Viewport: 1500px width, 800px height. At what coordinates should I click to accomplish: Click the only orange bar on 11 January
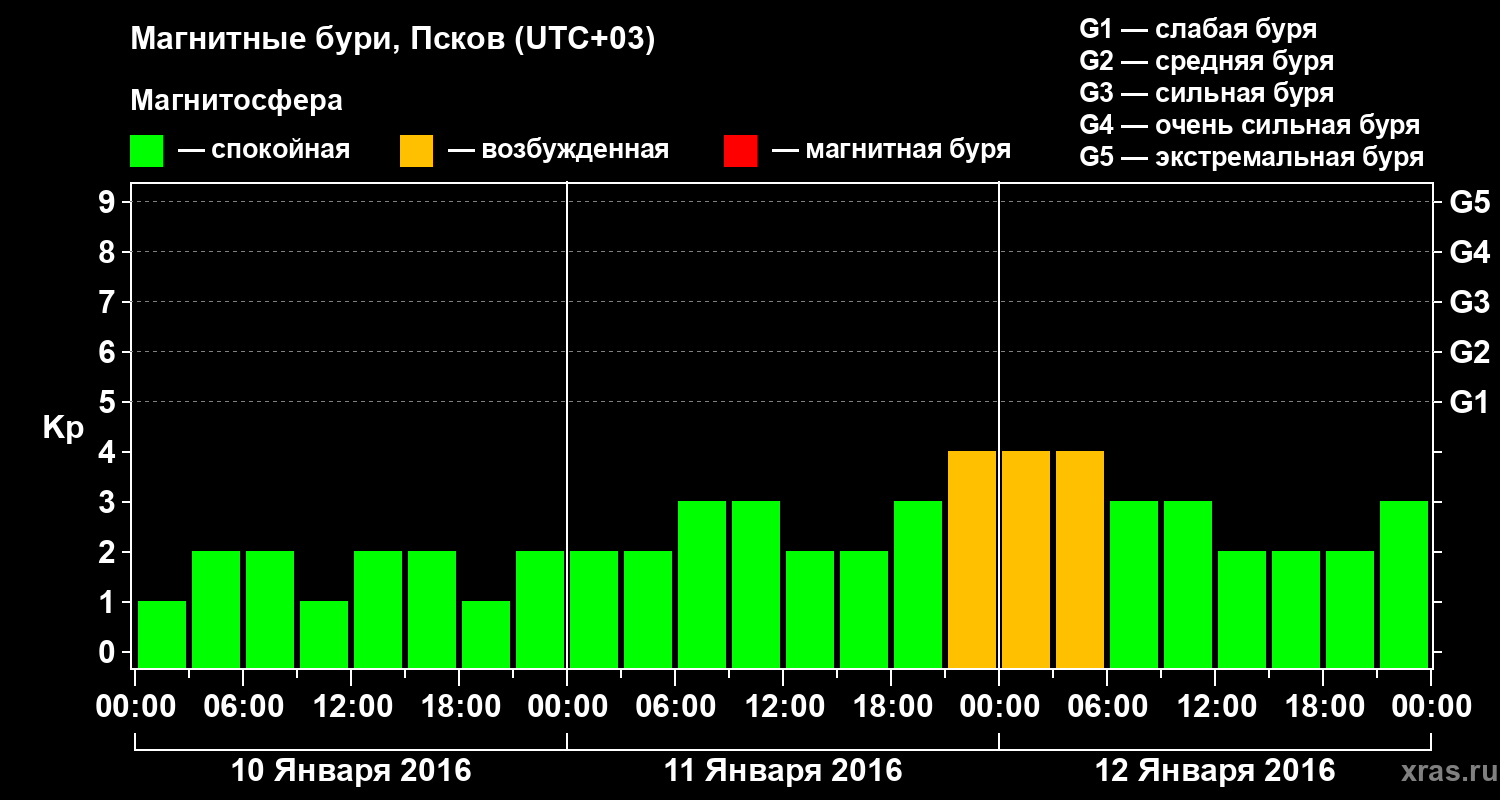(x=972, y=559)
